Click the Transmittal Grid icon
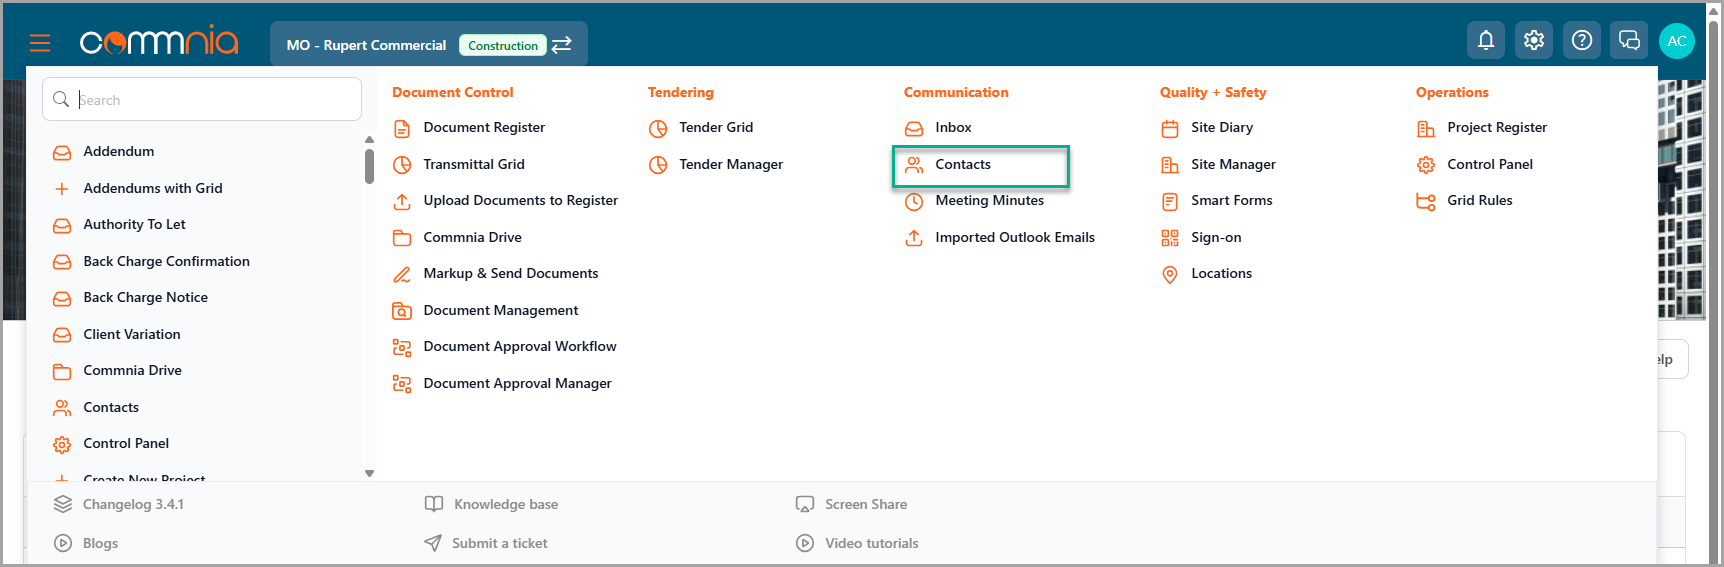1724x567 pixels. (402, 165)
